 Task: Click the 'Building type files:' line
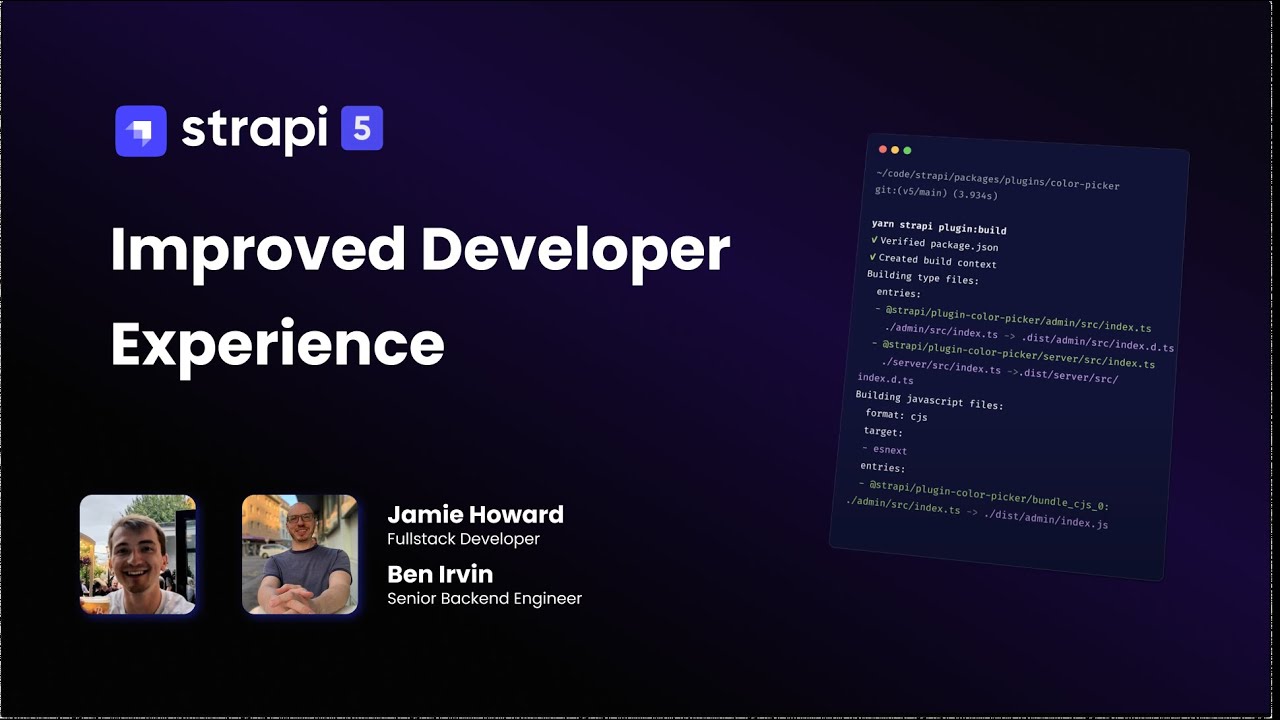922,278
